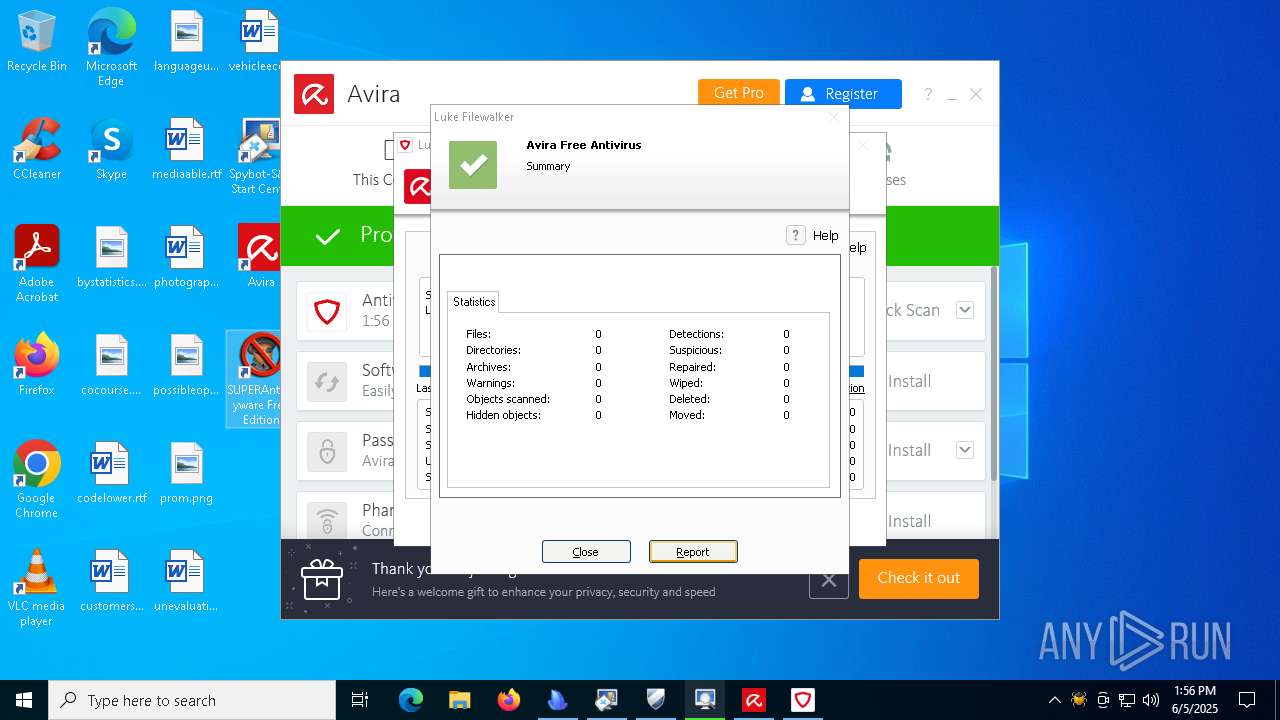Open the Skype desktop shortcut

click(111, 149)
